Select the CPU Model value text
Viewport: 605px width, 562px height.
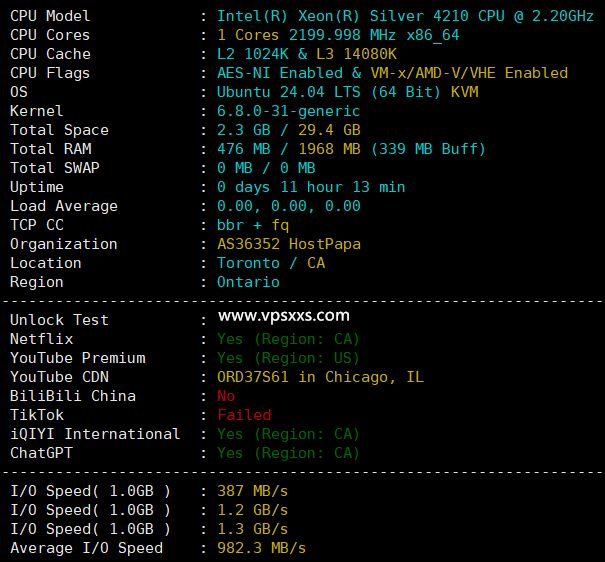[x=405, y=16]
